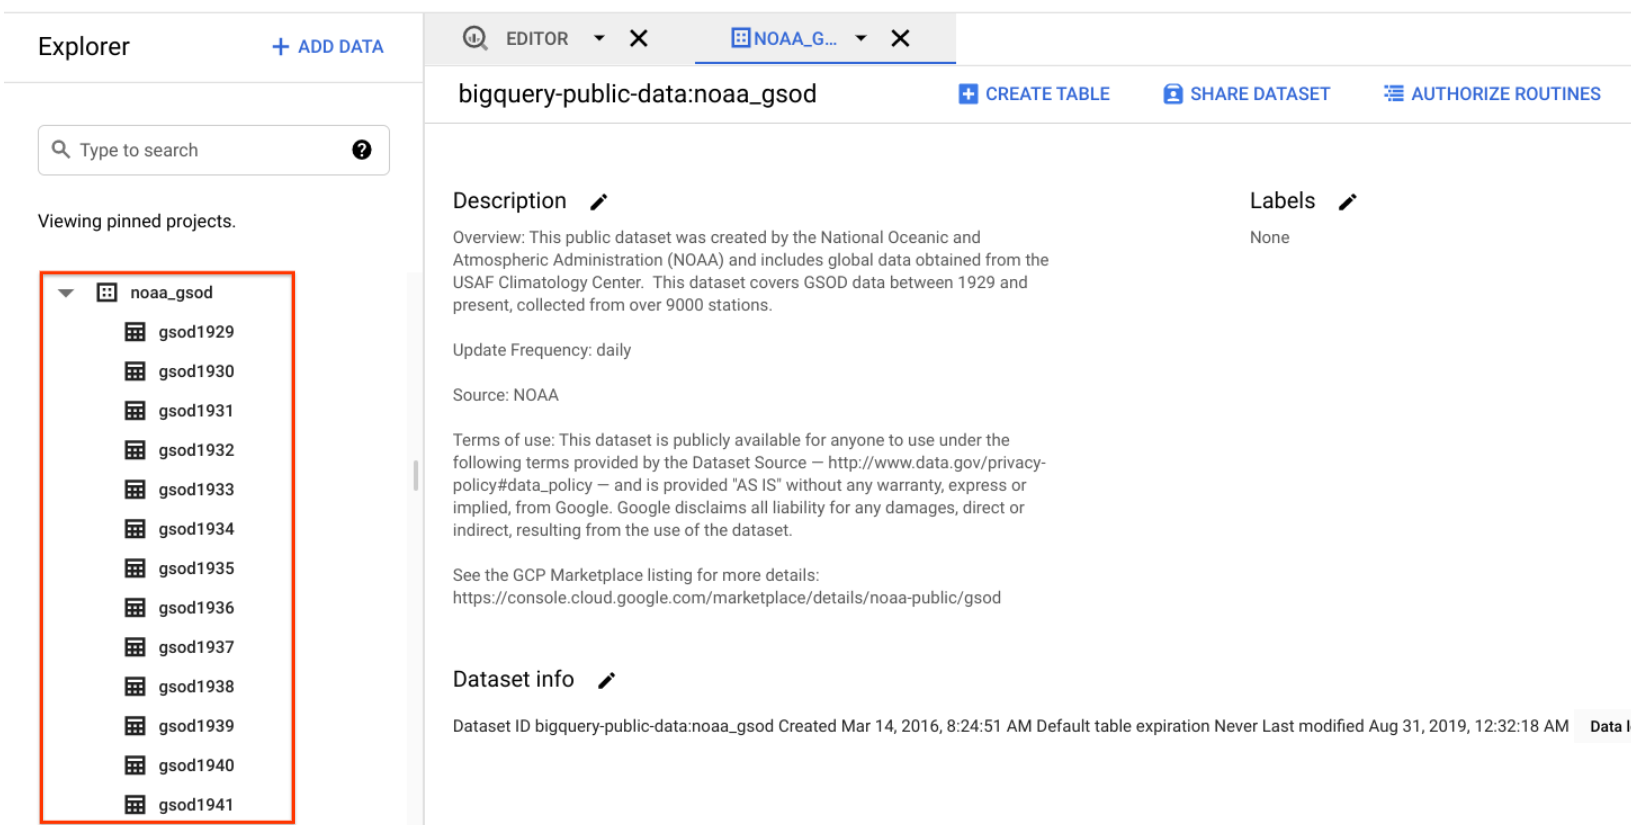Screen dimensions: 1631x825
Task: Click the gsod1934 table icon
Action: (135, 529)
